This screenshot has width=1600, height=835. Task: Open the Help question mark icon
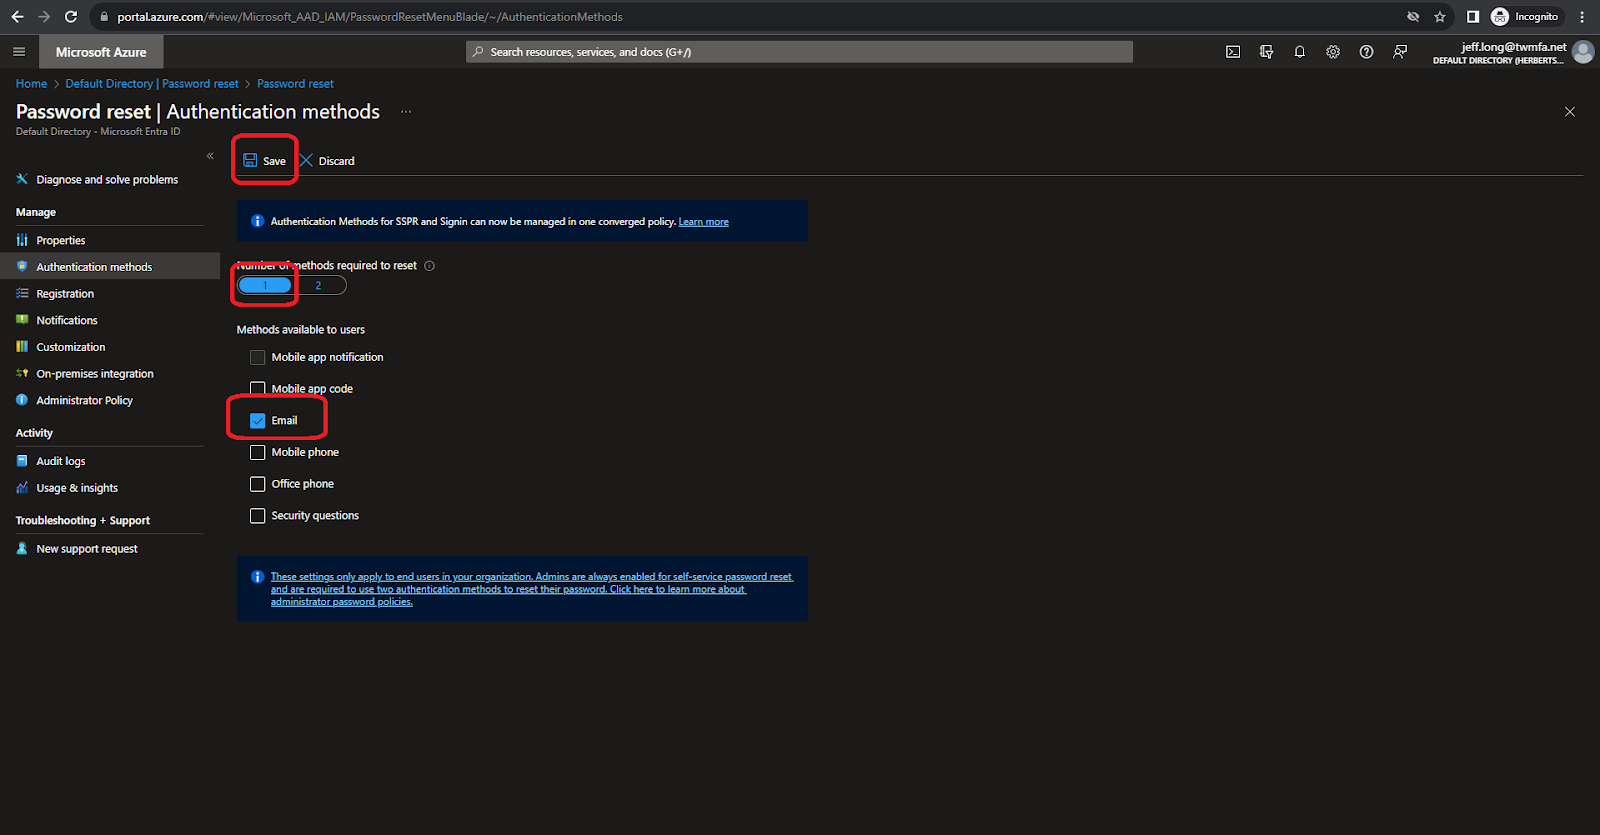[x=1366, y=52]
